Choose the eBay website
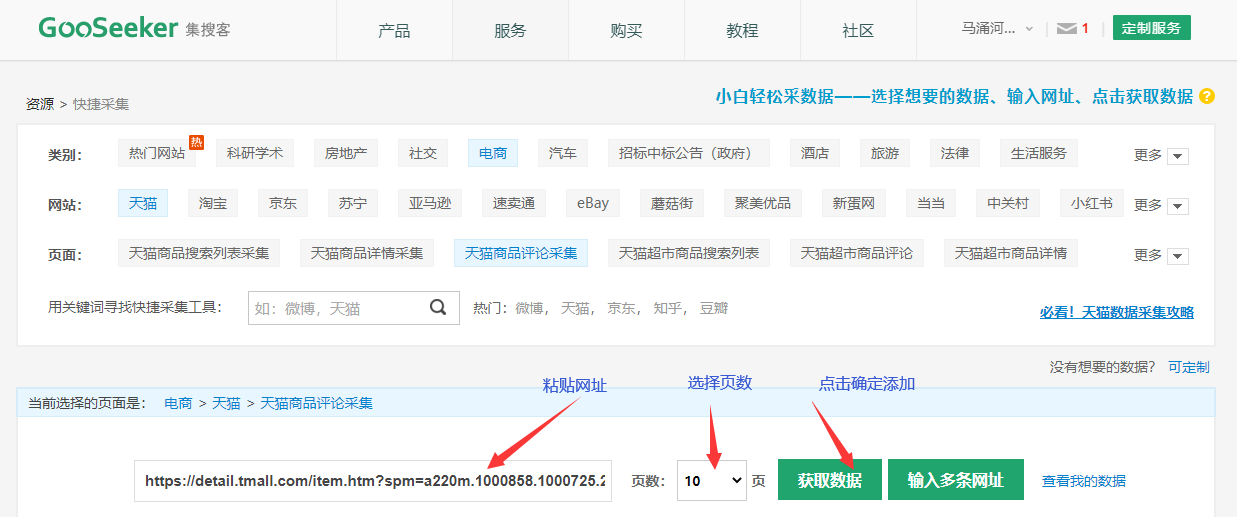This screenshot has height=517, width=1237. tap(593, 203)
